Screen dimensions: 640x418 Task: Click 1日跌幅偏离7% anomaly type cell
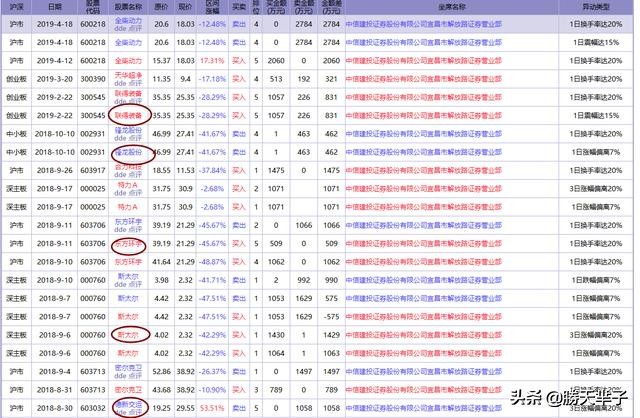[x=596, y=280]
